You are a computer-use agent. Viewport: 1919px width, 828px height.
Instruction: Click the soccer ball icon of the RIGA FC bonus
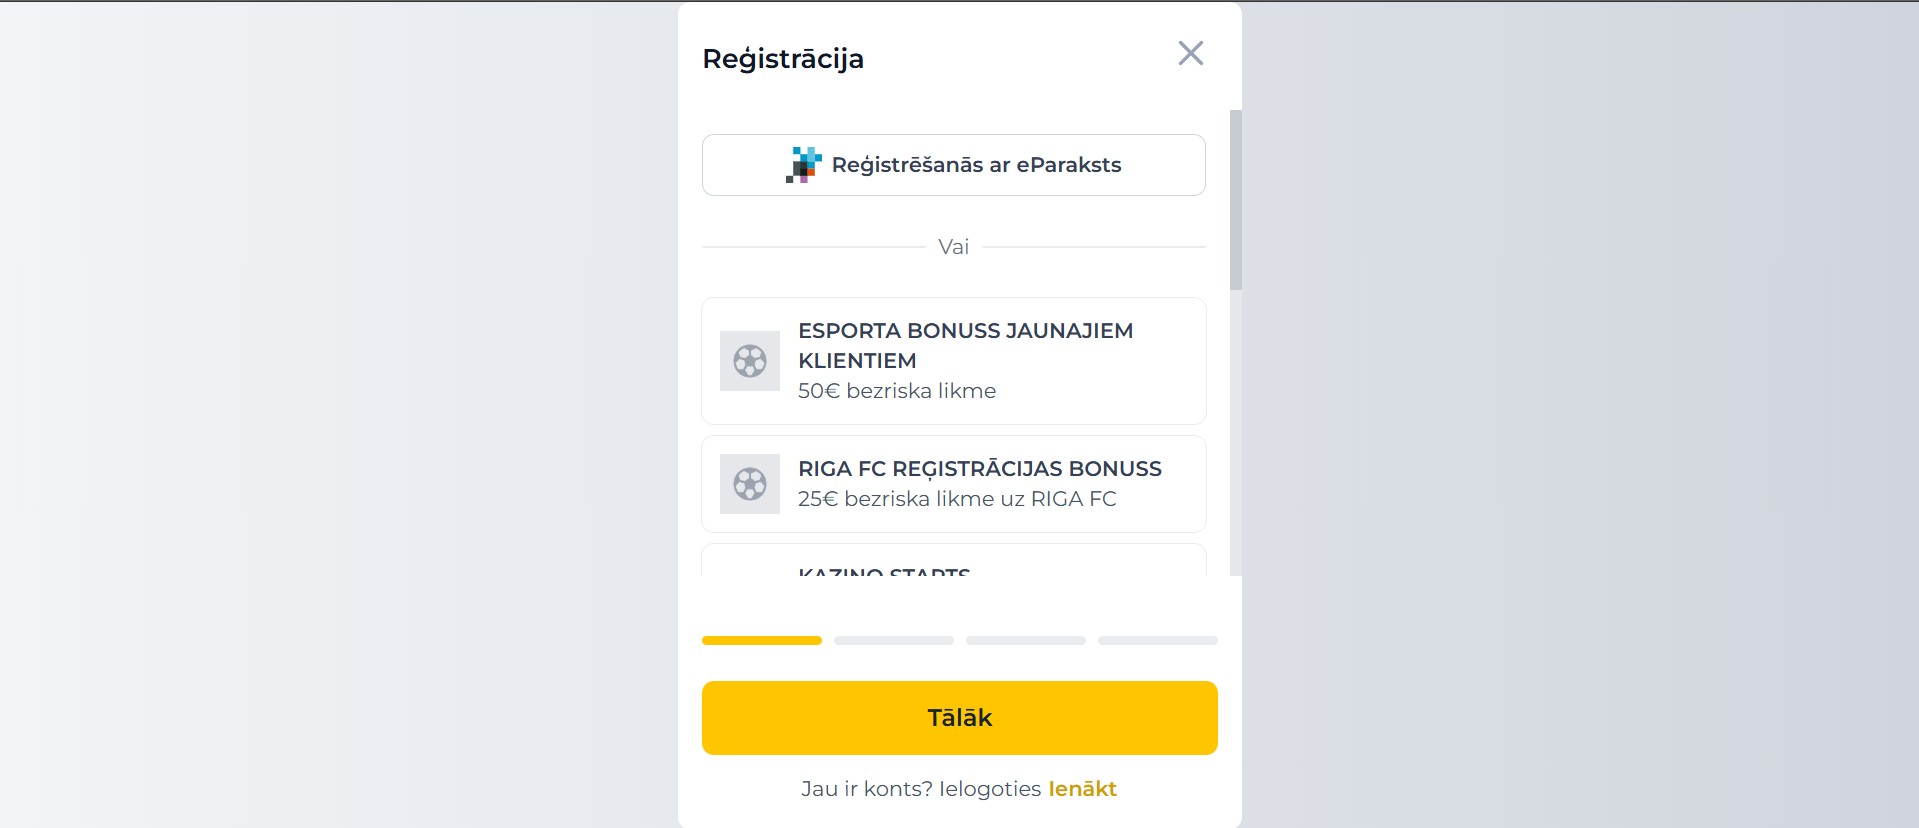[x=750, y=484]
